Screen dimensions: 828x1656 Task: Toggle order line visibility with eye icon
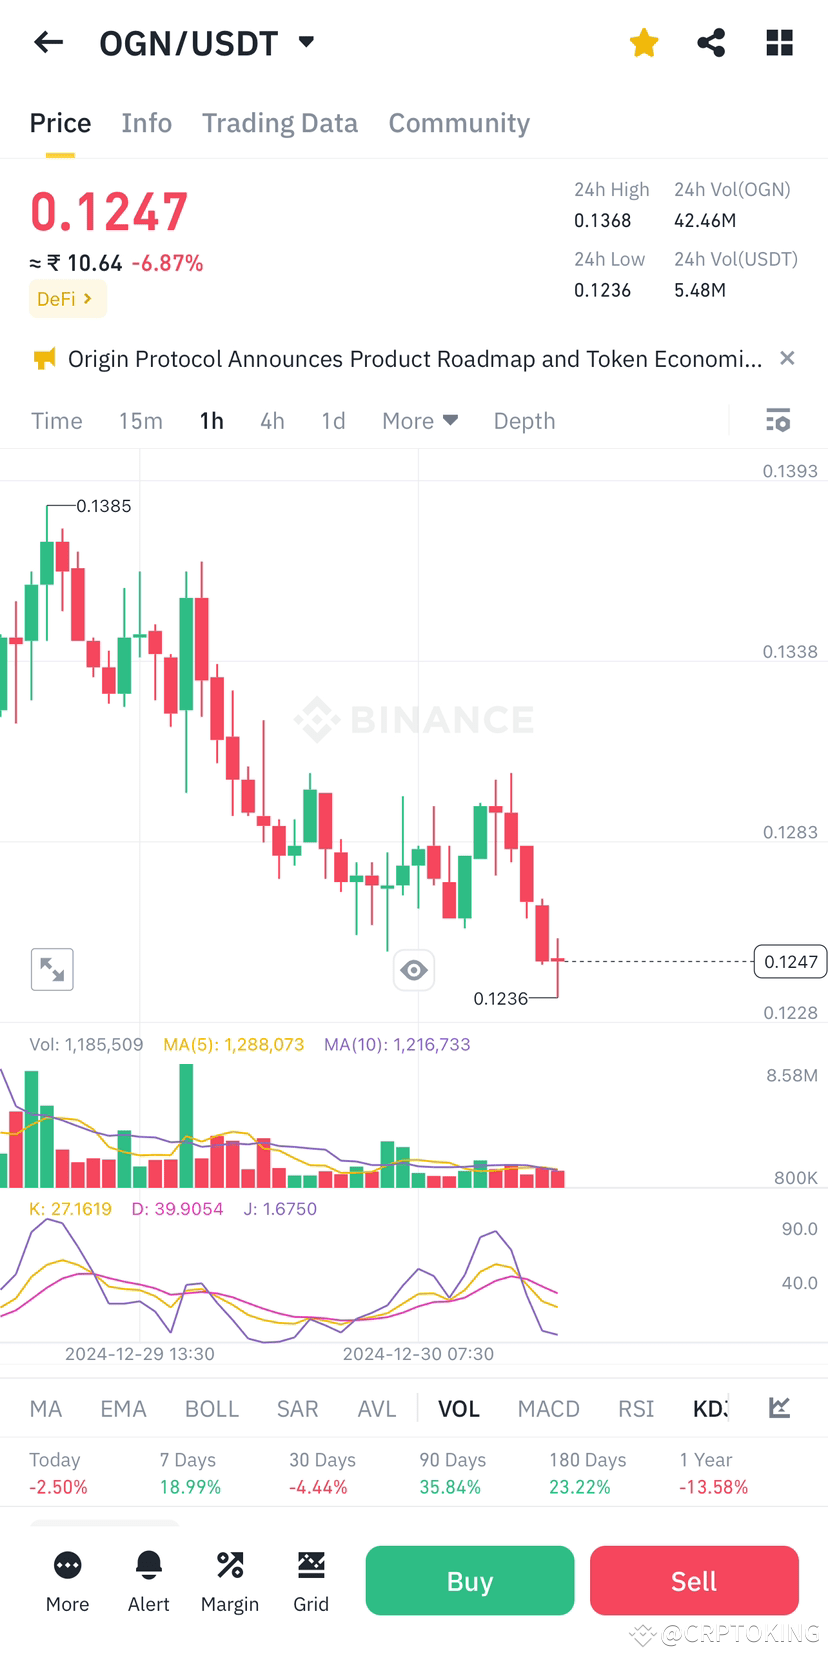(414, 969)
